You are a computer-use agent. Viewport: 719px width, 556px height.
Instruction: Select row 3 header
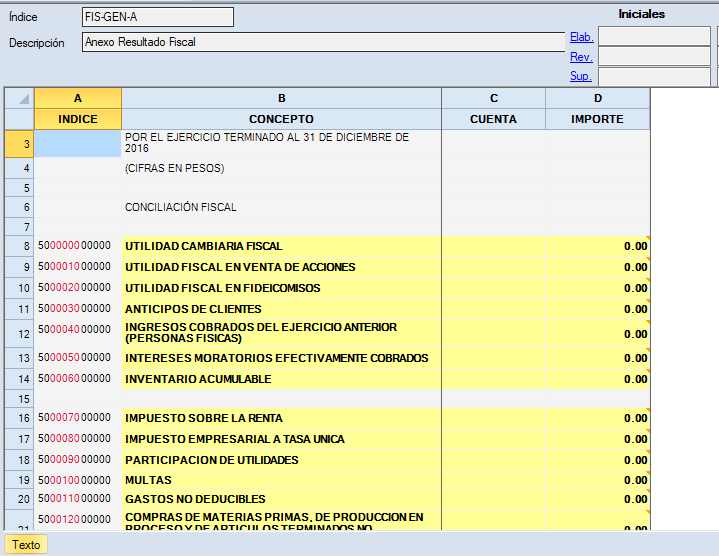[x=19, y=144]
